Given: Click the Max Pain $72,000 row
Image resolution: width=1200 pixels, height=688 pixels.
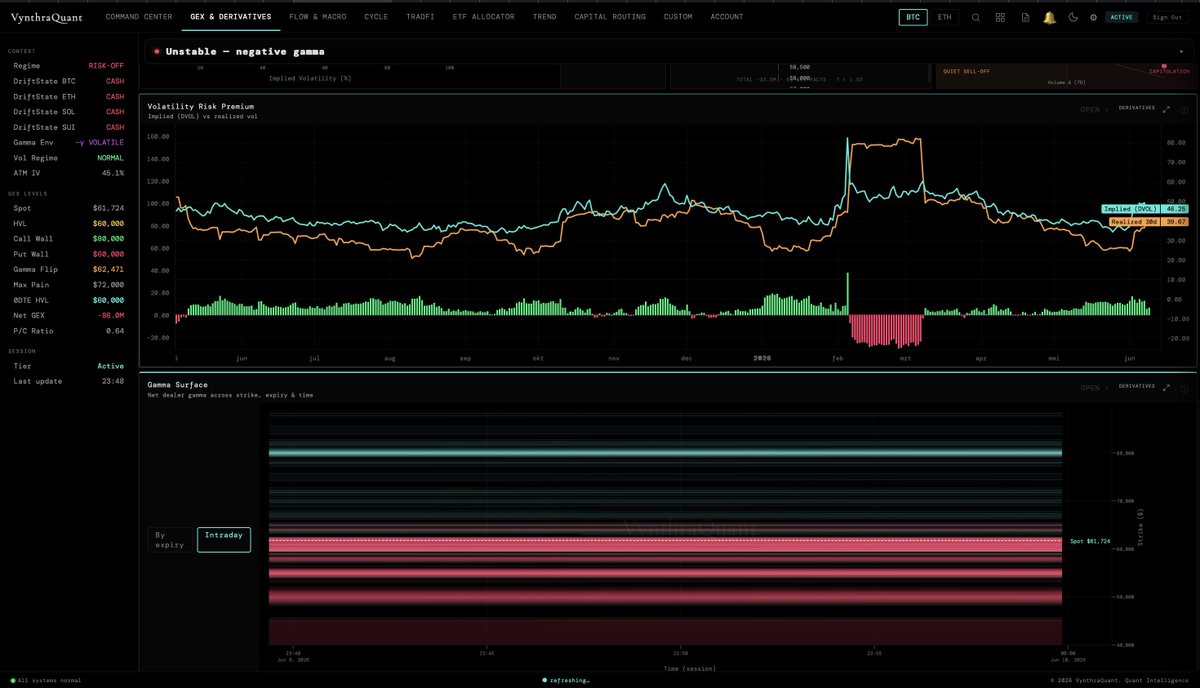Looking at the screenshot, I should pyautogui.click(x=69, y=285).
